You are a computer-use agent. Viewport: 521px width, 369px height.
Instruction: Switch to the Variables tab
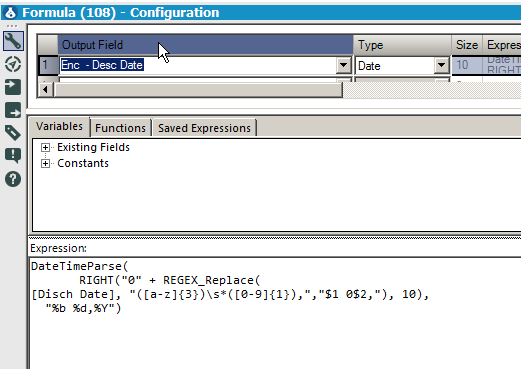coord(59,126)
